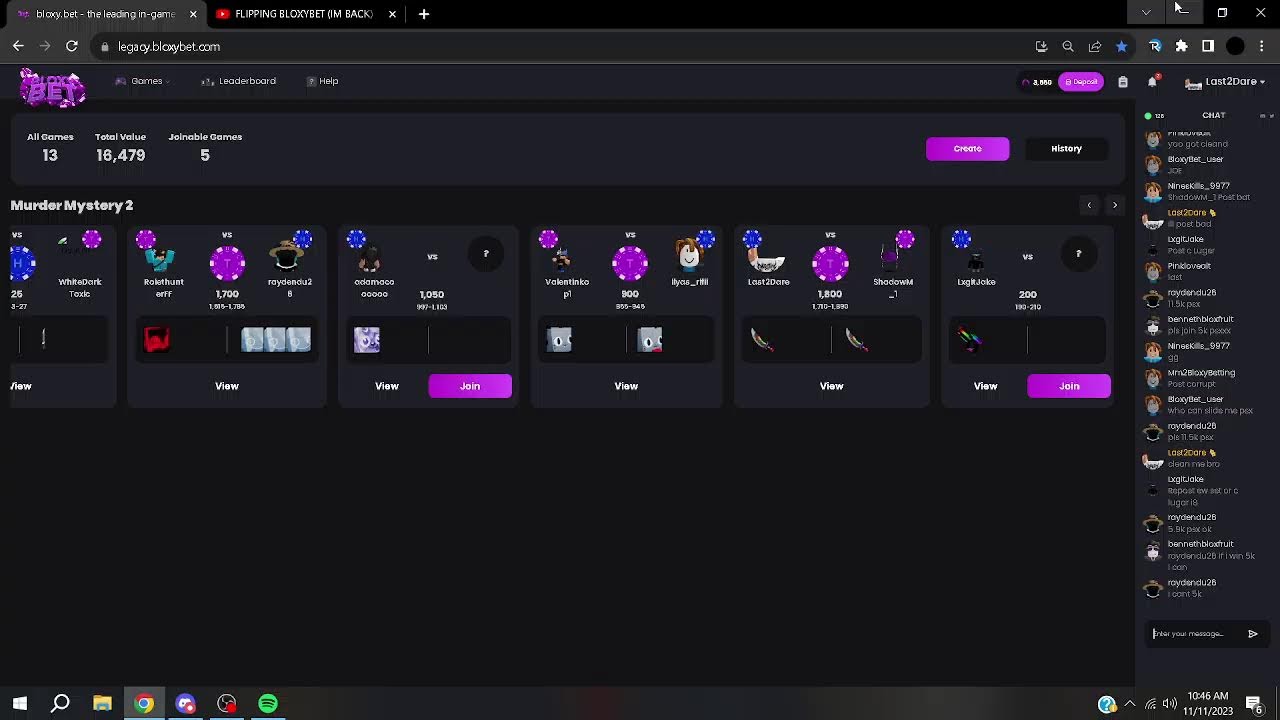
Task: Join the adamaoo 1,050 game
Action: click(x=470, y=386)
